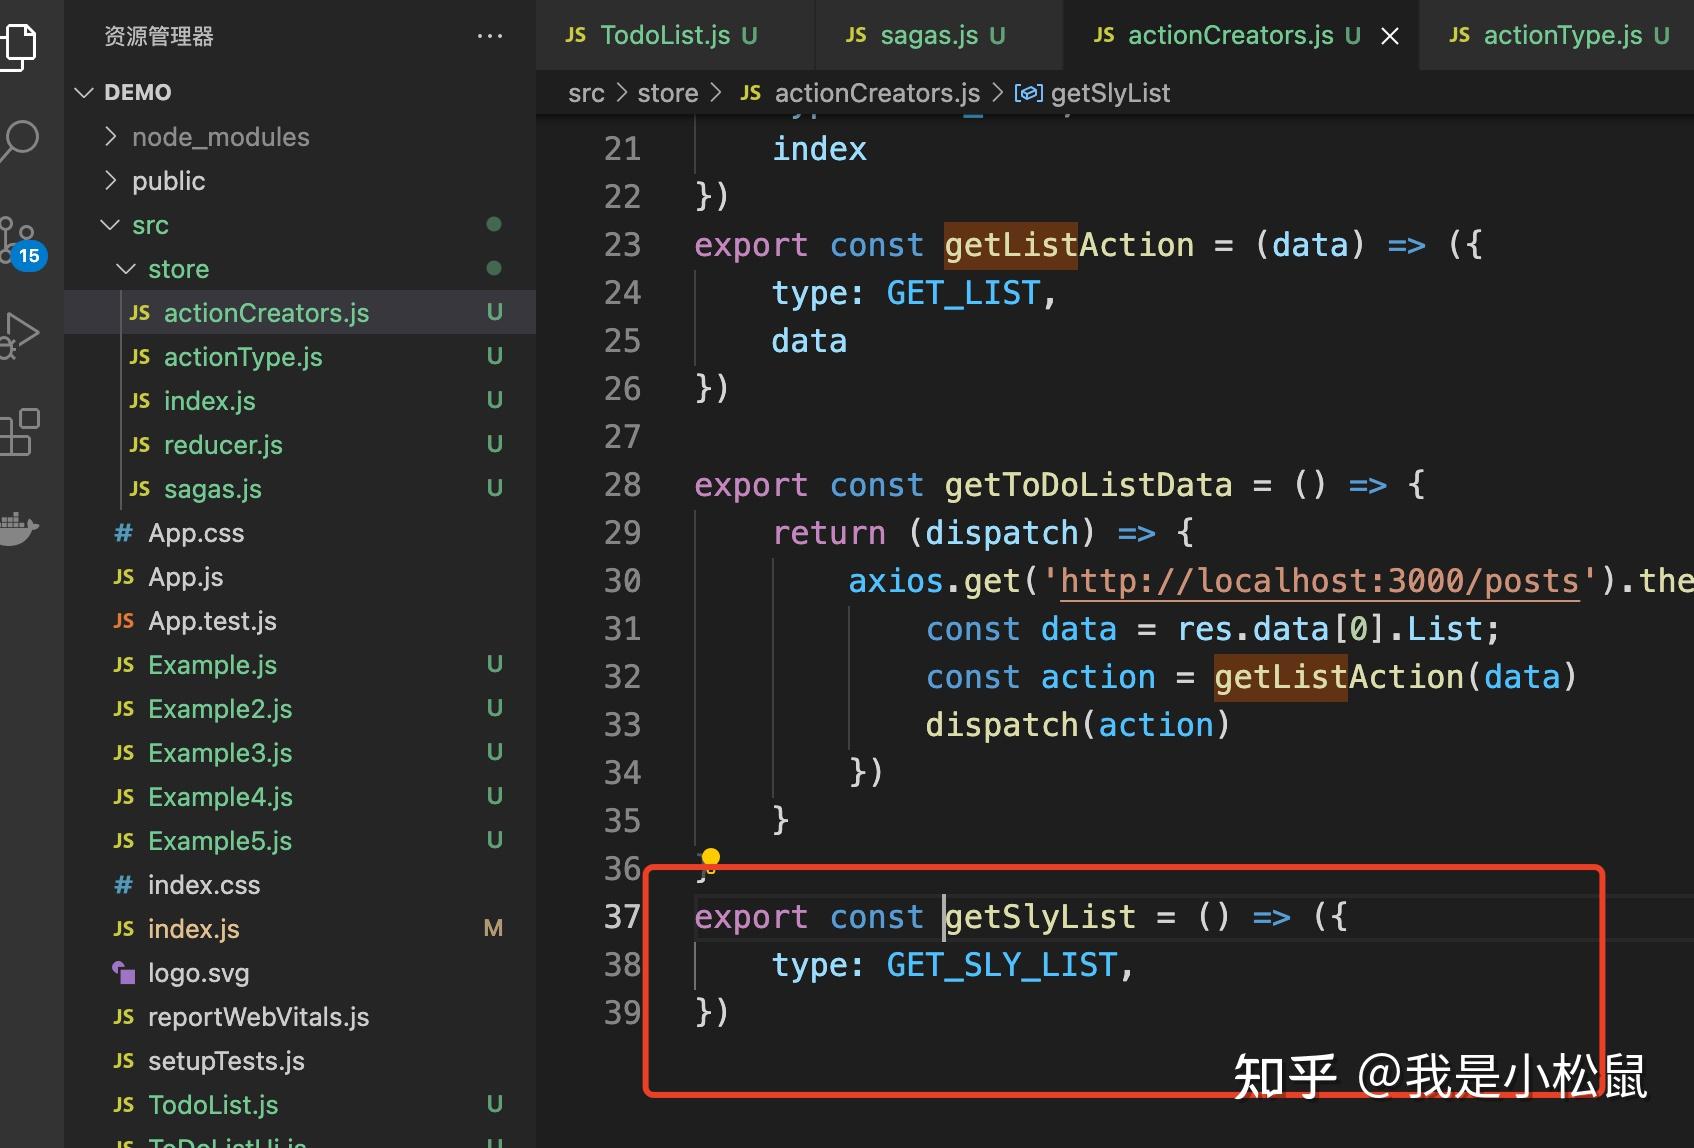Follow the localhost:3000/posts URL link
This screenshot has height=1148, width=1694.
pyautogui.click(x=1319, y=581)
